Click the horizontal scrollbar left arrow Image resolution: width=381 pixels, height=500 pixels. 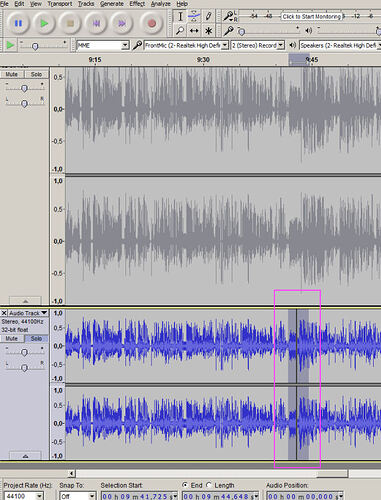(71, 473)
